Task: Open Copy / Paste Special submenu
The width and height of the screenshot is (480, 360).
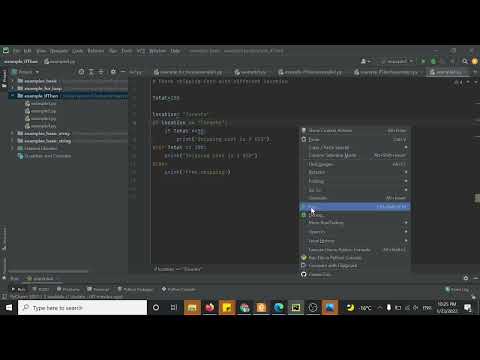Action: click(x=355, y=147)
